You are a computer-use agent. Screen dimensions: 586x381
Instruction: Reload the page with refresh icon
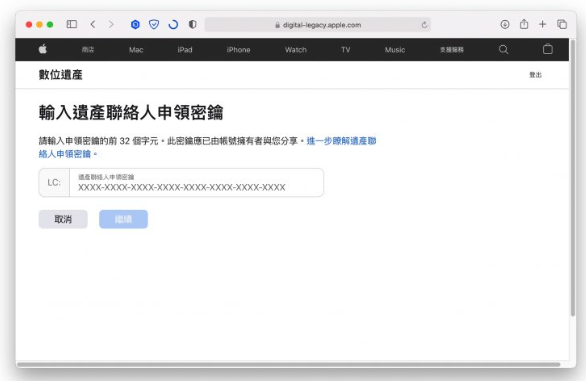(x=424, y=25)
